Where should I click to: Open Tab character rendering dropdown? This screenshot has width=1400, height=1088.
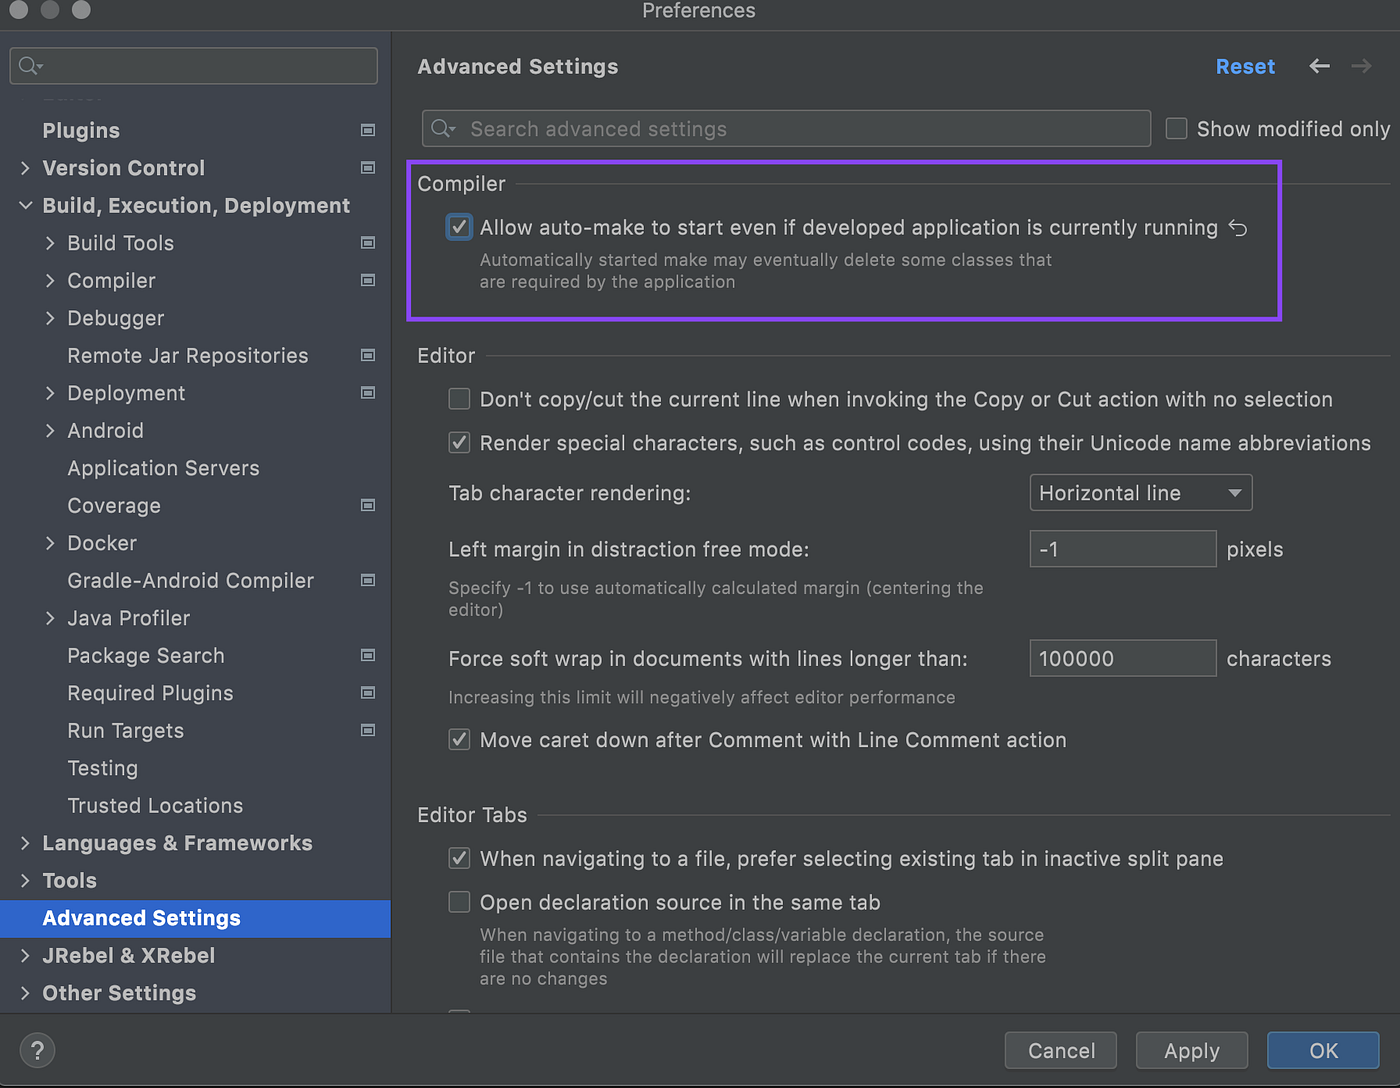[1141, 493]
